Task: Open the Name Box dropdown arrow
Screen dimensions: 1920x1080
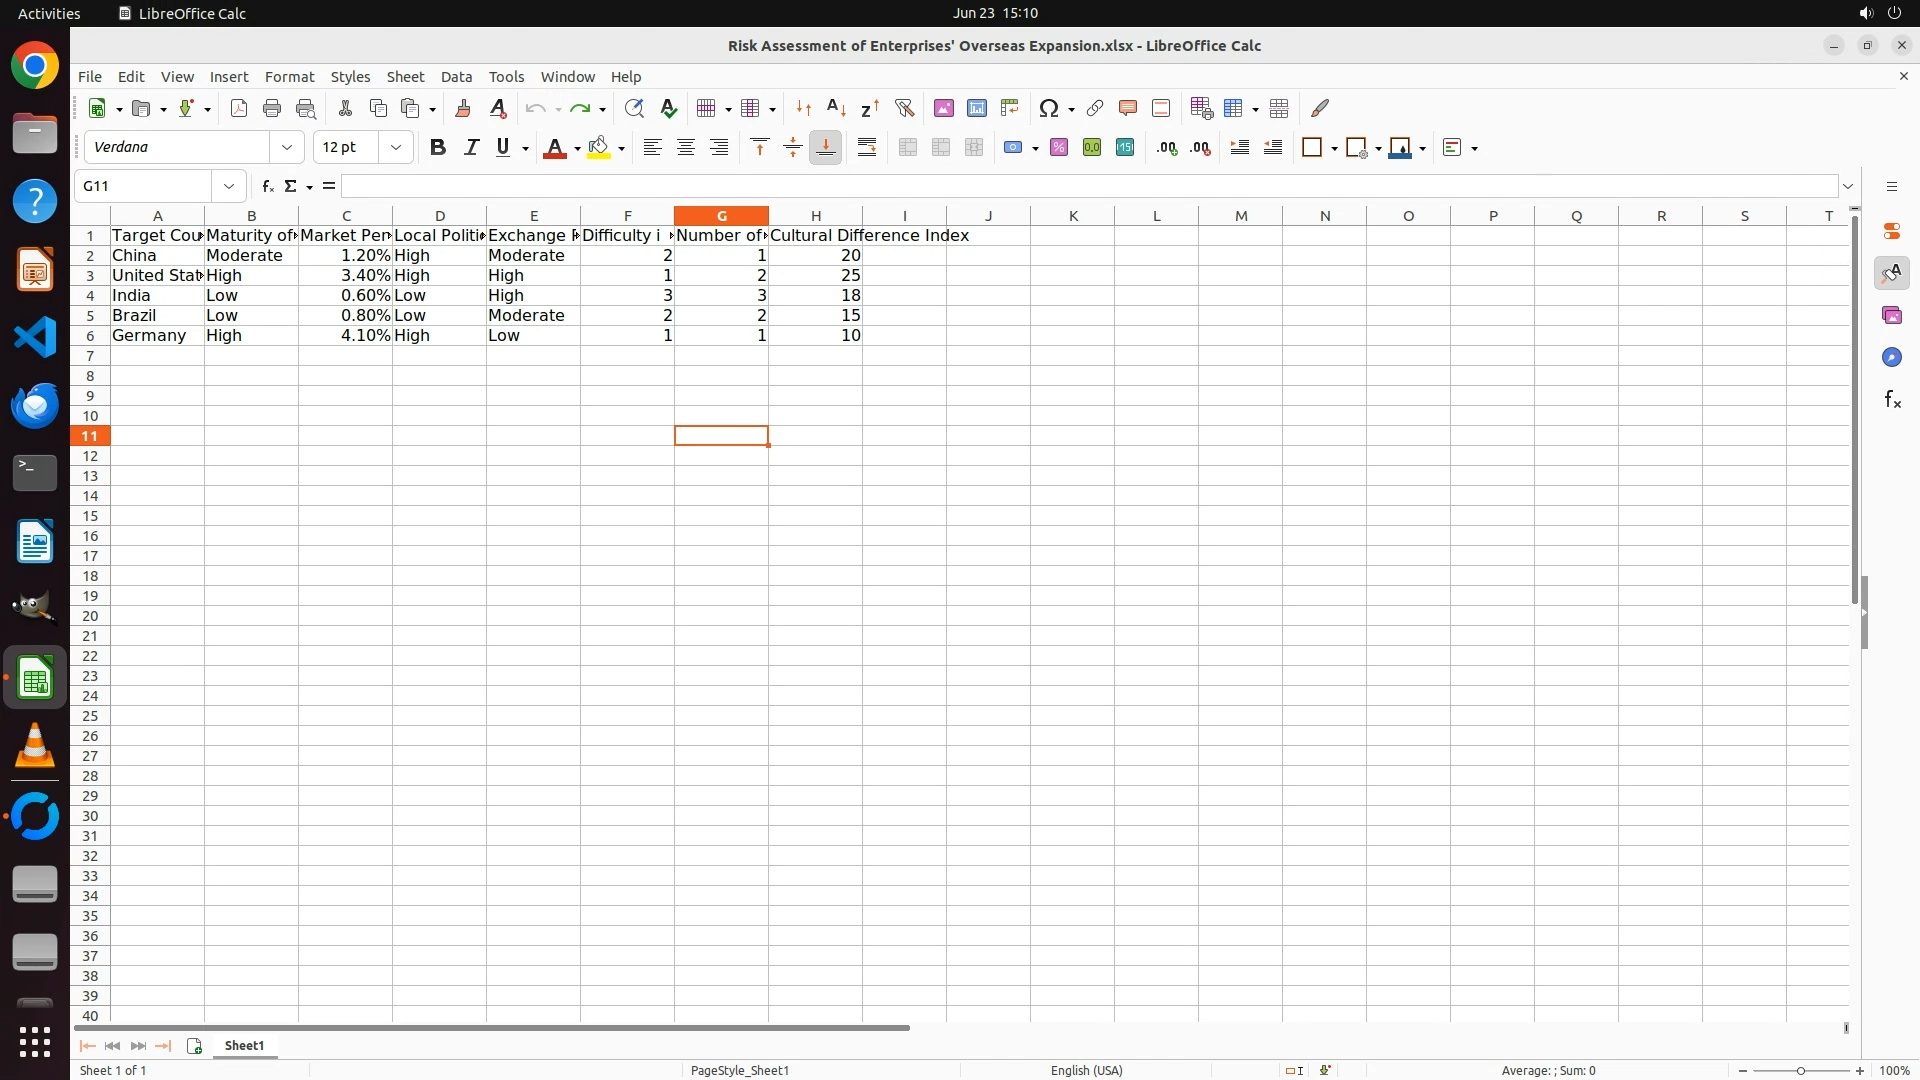Action: coord(229,186)
